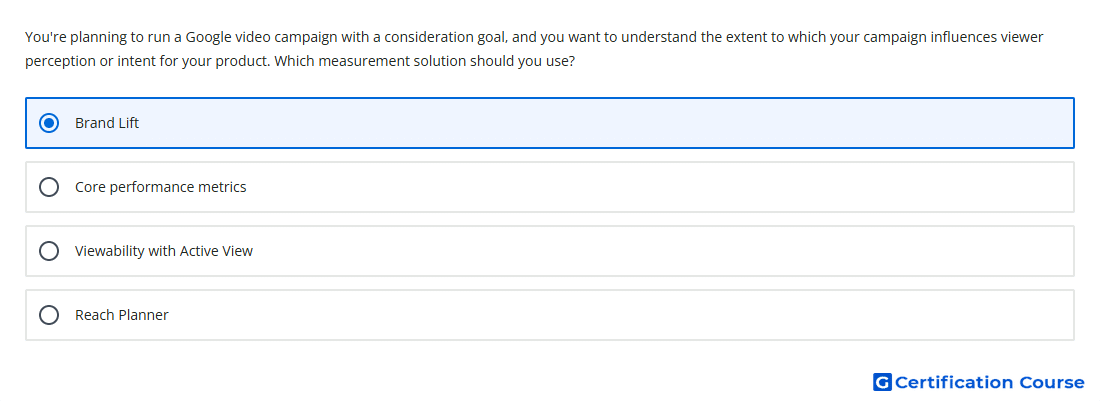Click blank space inside Core performance metrics box

point(659,187)
